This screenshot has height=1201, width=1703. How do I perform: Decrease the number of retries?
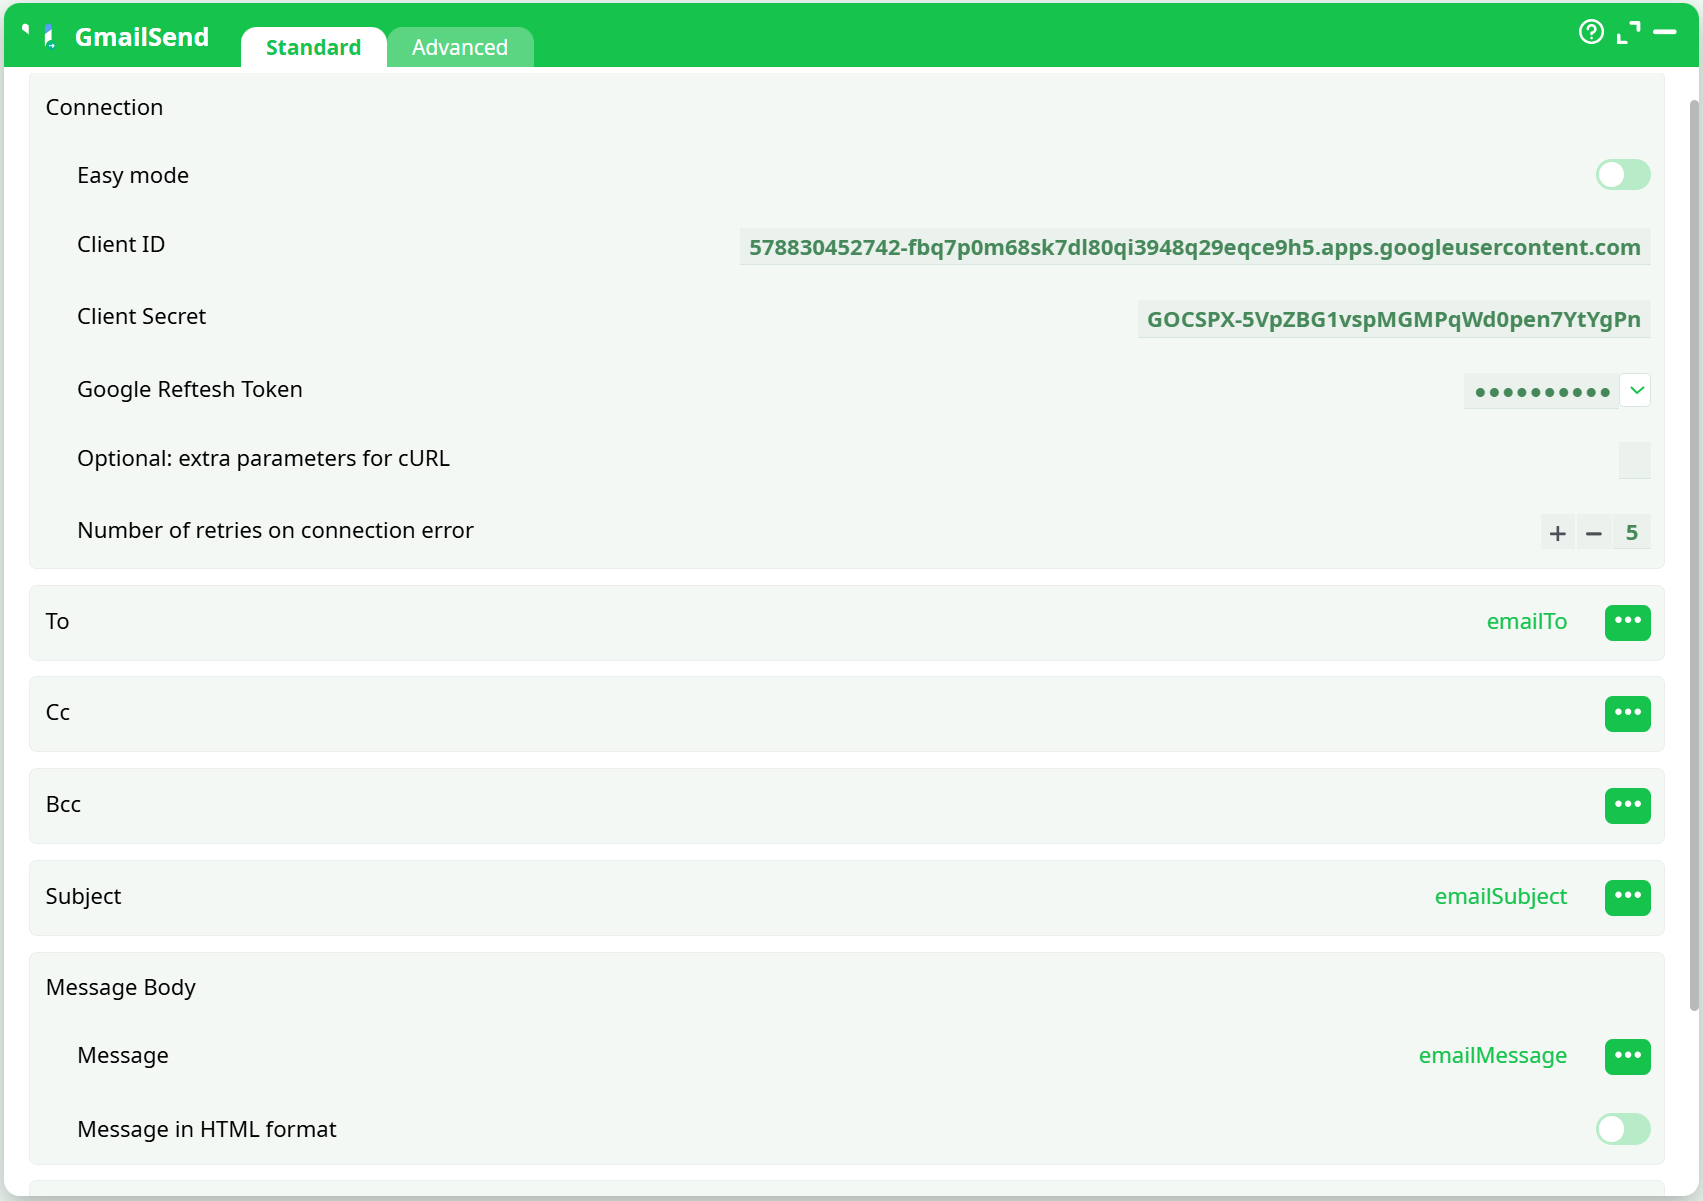pyautogui.click(x=1593, y=532)
